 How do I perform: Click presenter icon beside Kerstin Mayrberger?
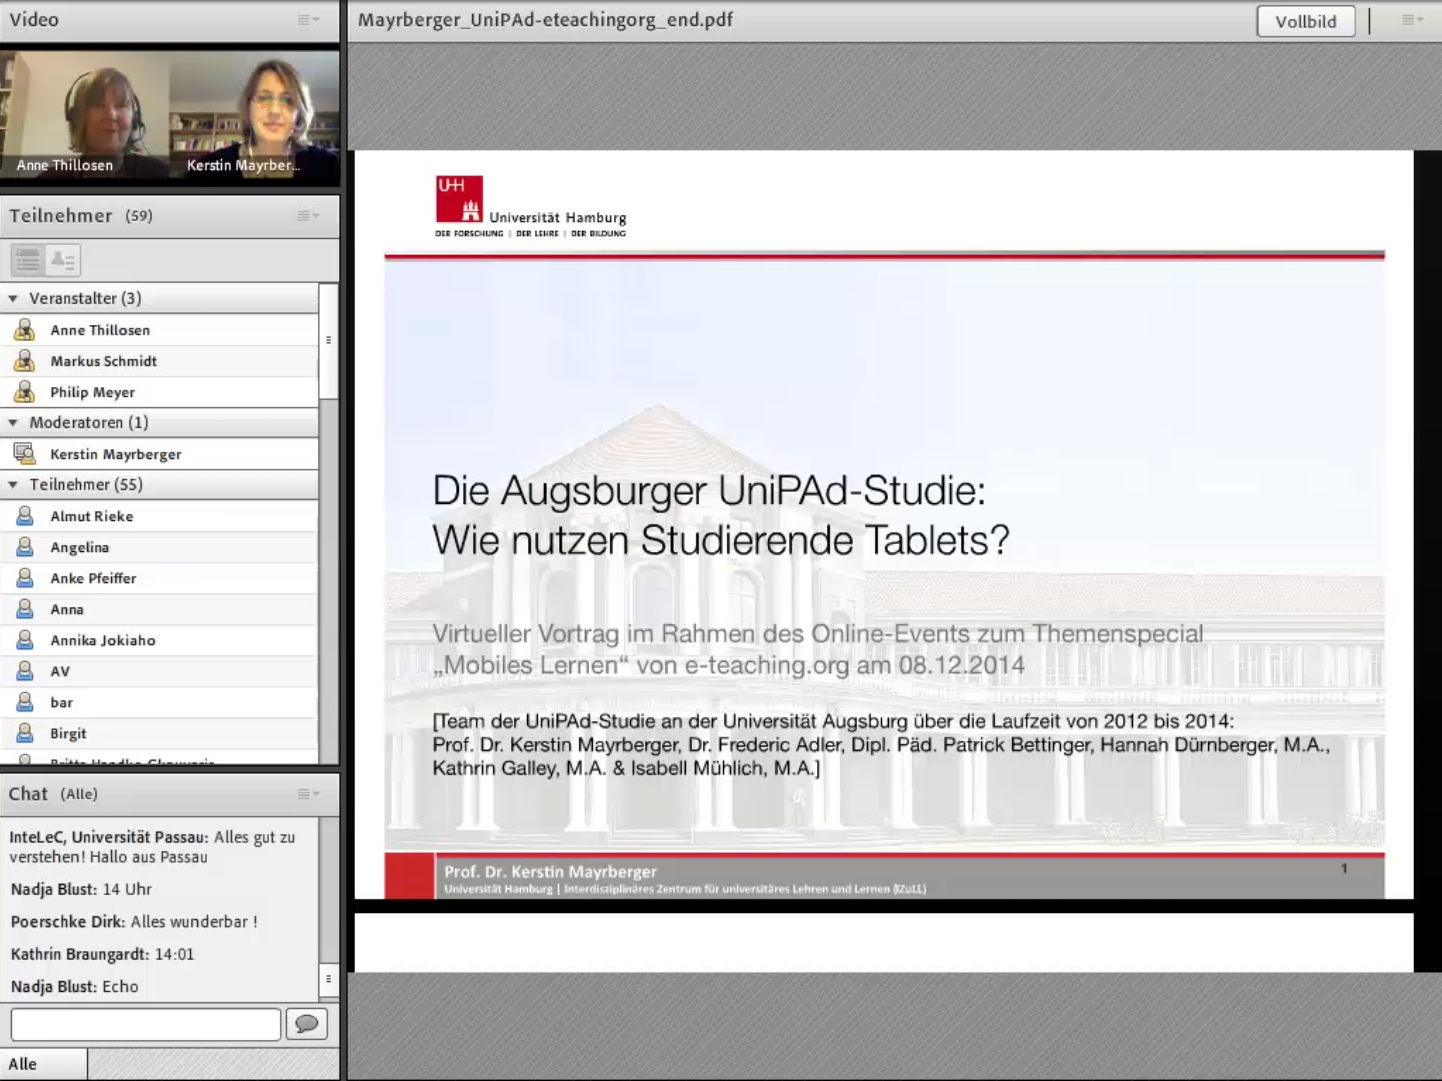tap(25, 454)
